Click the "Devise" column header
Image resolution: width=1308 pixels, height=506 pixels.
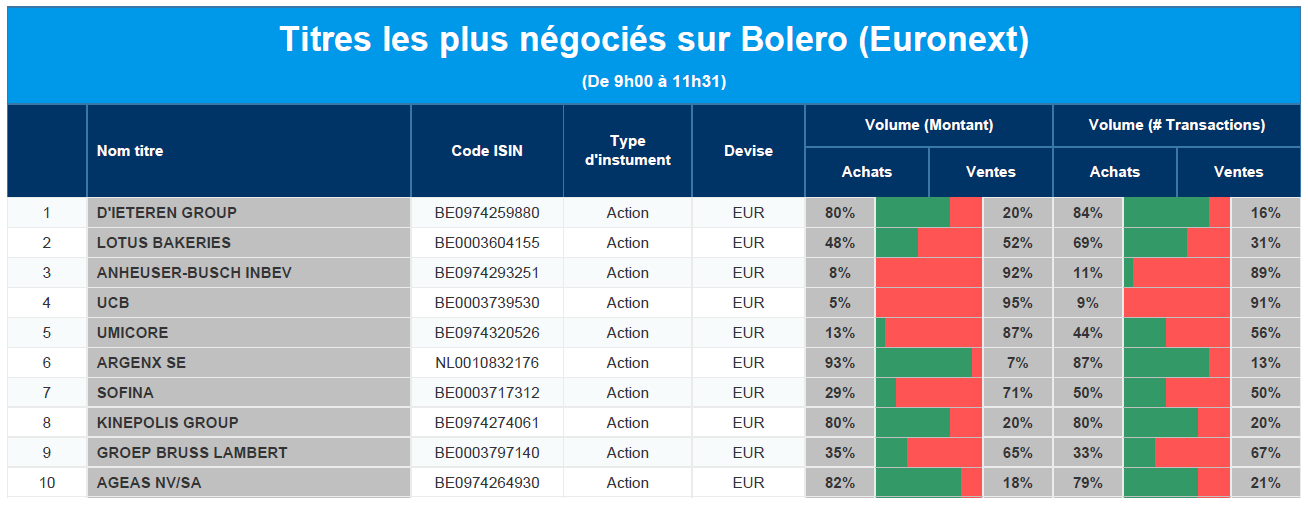pos(748,151)
